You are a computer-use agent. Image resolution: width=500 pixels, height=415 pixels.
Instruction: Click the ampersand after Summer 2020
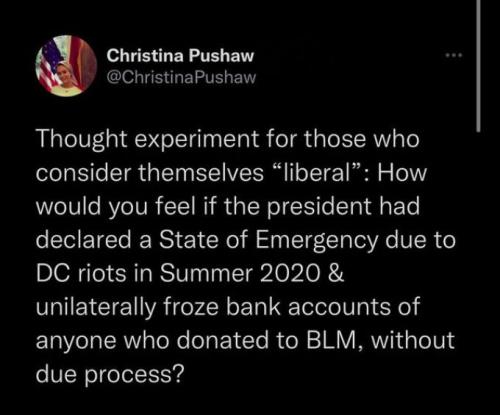pos(336,273)
